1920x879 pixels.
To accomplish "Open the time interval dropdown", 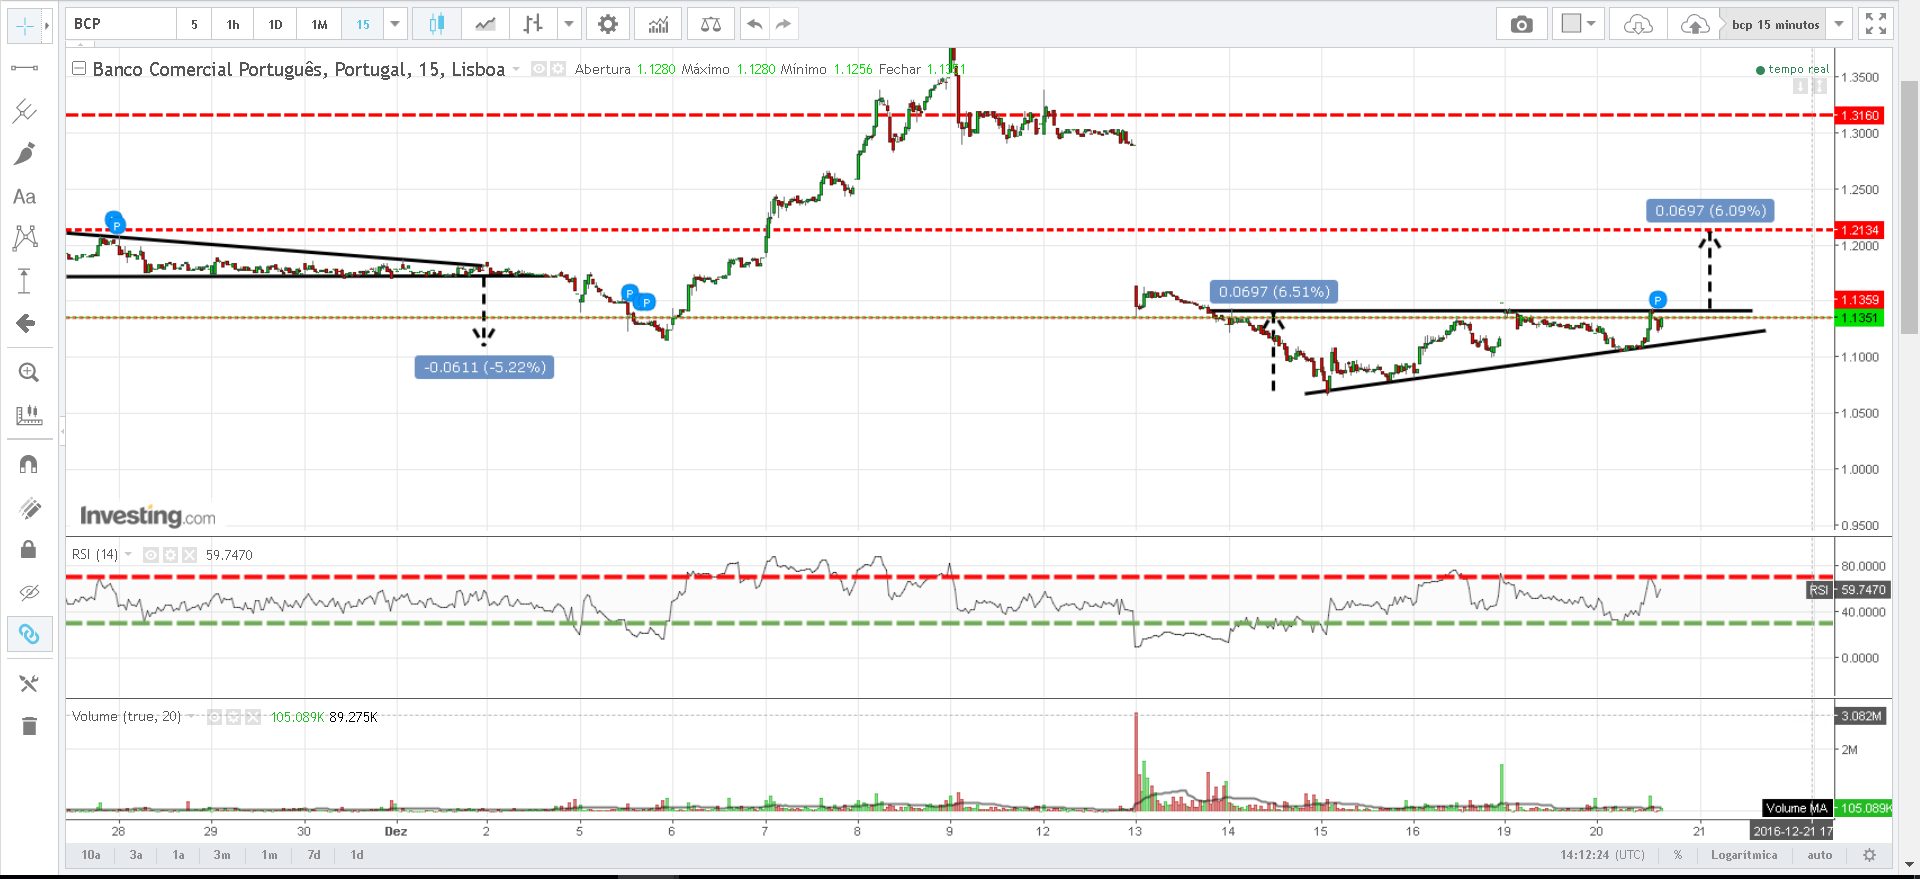I will (395, 24).
